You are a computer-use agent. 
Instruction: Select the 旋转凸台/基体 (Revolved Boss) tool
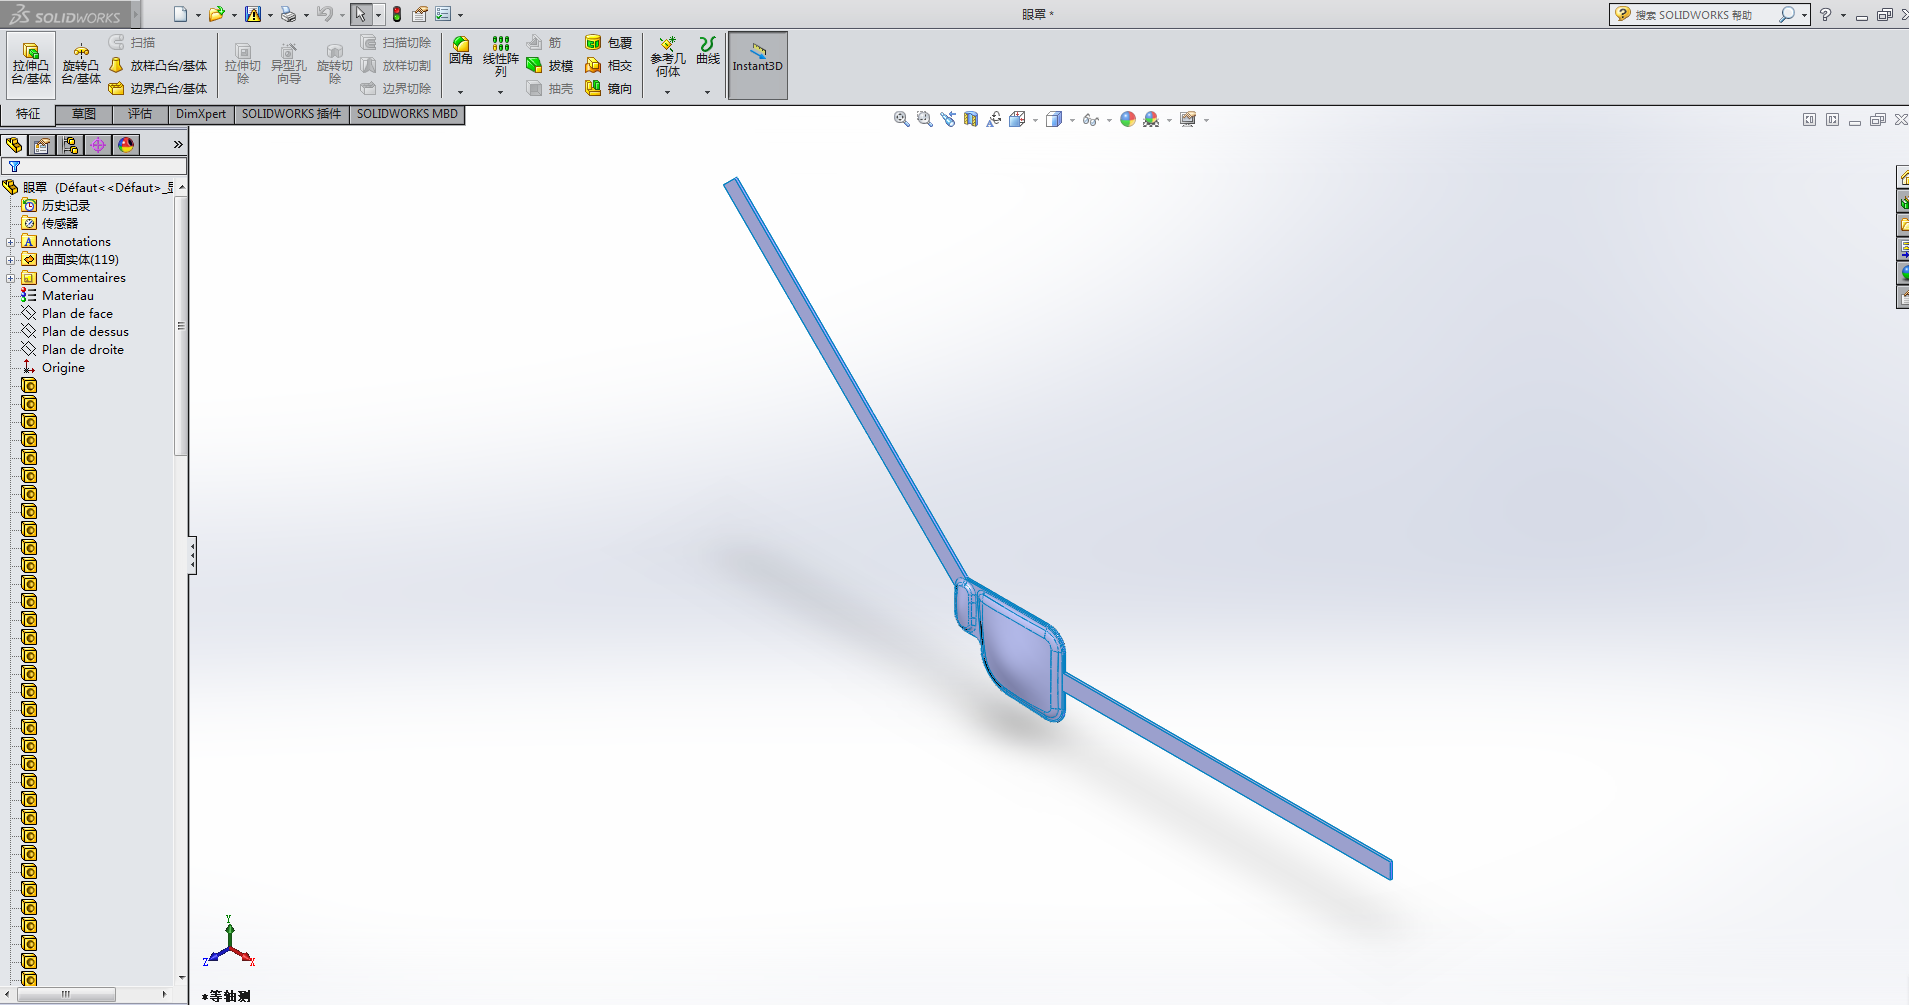tap(81, 63)
